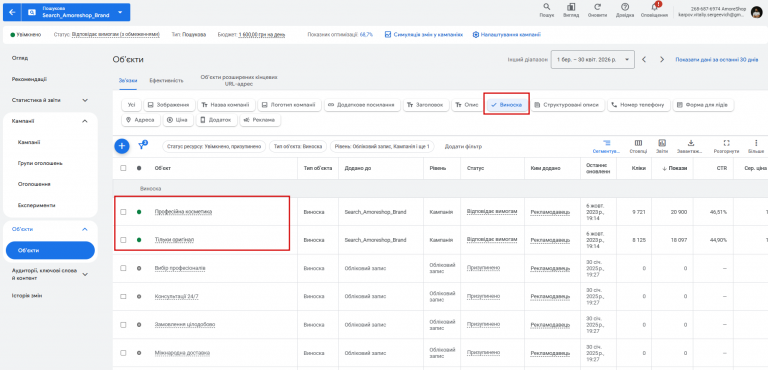Image resolution: width=768 pixels, height=370 pixels.
Task: Open Історія змін in sidebar
Action: [27, 296]
